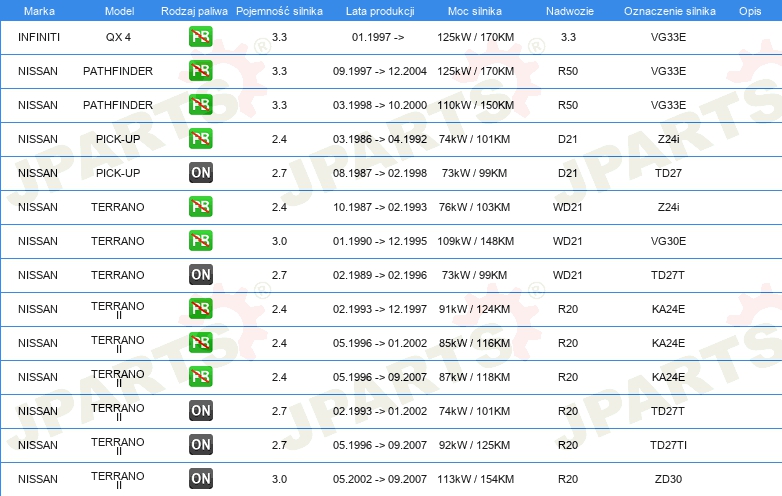Viewport: 782px width, 496px height.
Task: Click the 08.1987 -> 02.1998 date cell
Action: tap(380, 173)
